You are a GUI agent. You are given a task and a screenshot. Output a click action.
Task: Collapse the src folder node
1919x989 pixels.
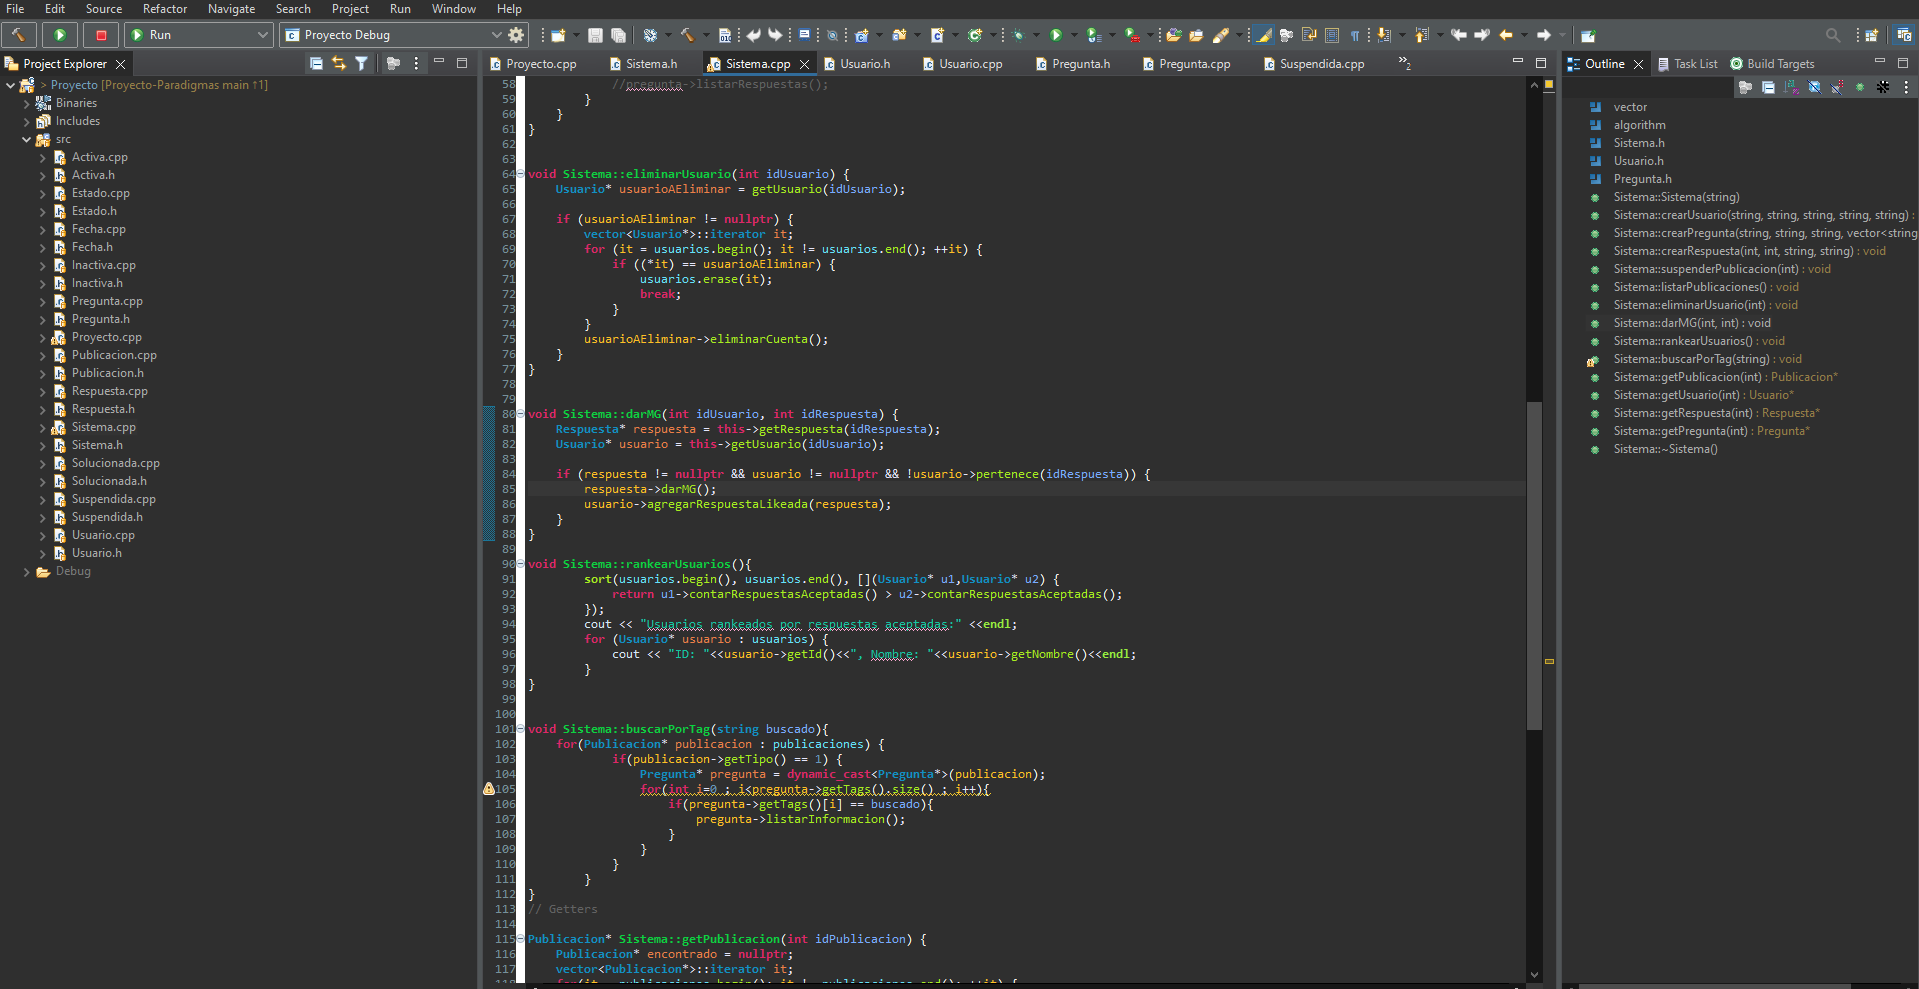pos(27,139)
